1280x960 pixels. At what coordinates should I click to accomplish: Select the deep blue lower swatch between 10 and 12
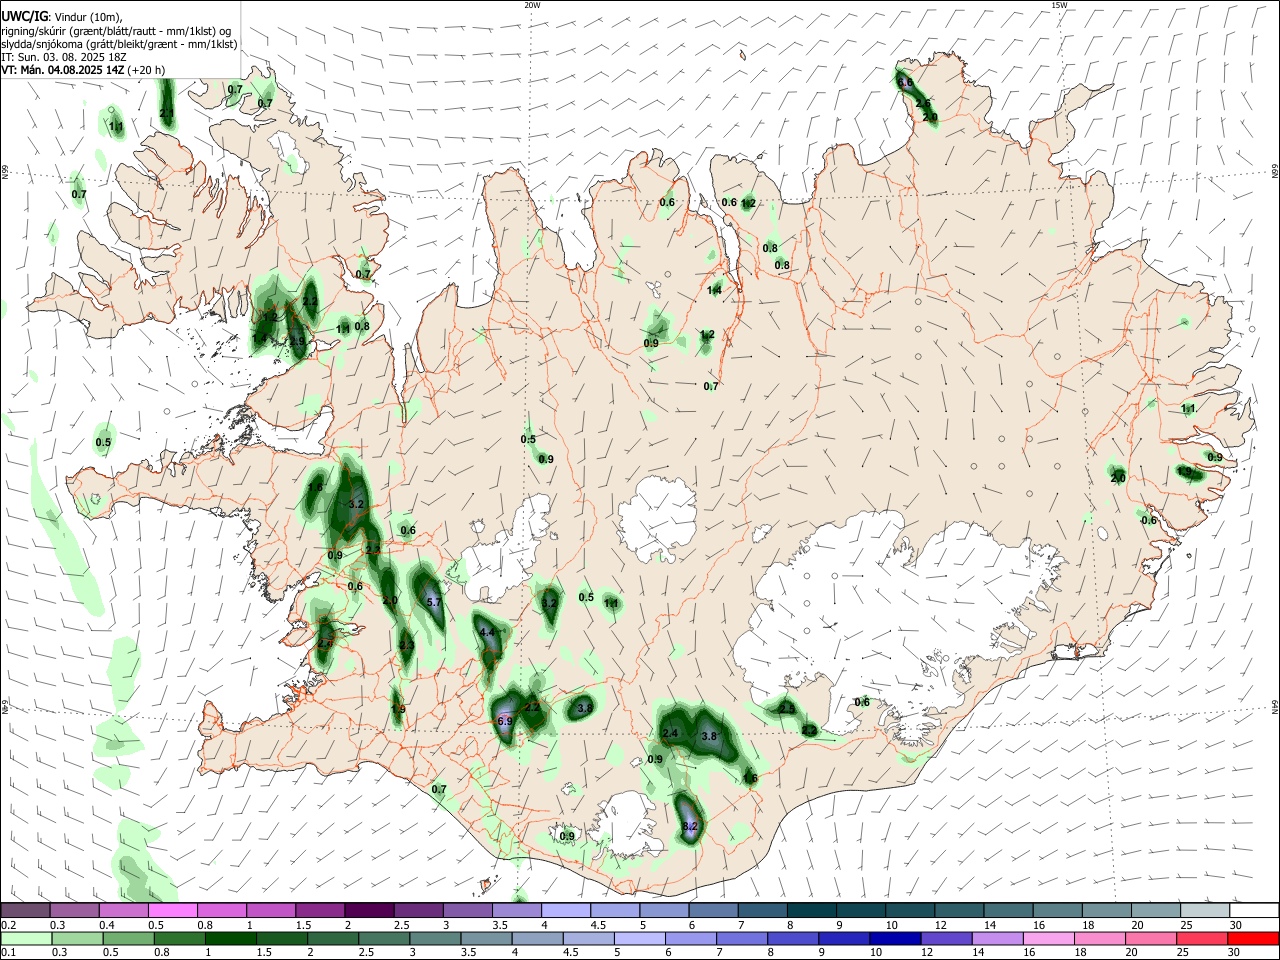pos(895,939)
